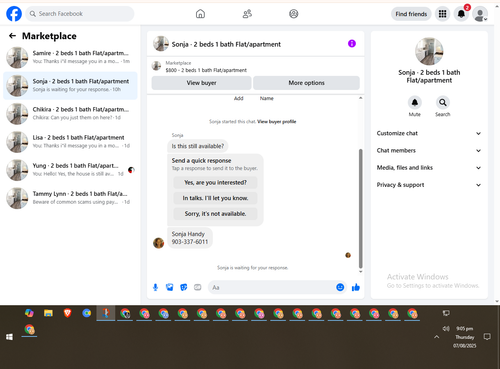Open the View buyer profile link
This screenshot has width=500, height=369.
[x=277, y=122]
